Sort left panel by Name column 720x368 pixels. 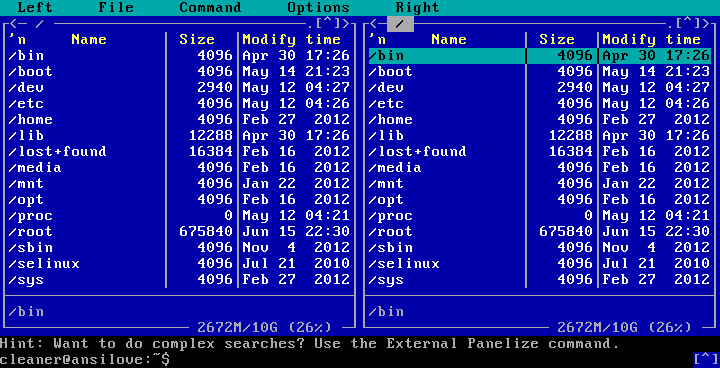point(89,40)
